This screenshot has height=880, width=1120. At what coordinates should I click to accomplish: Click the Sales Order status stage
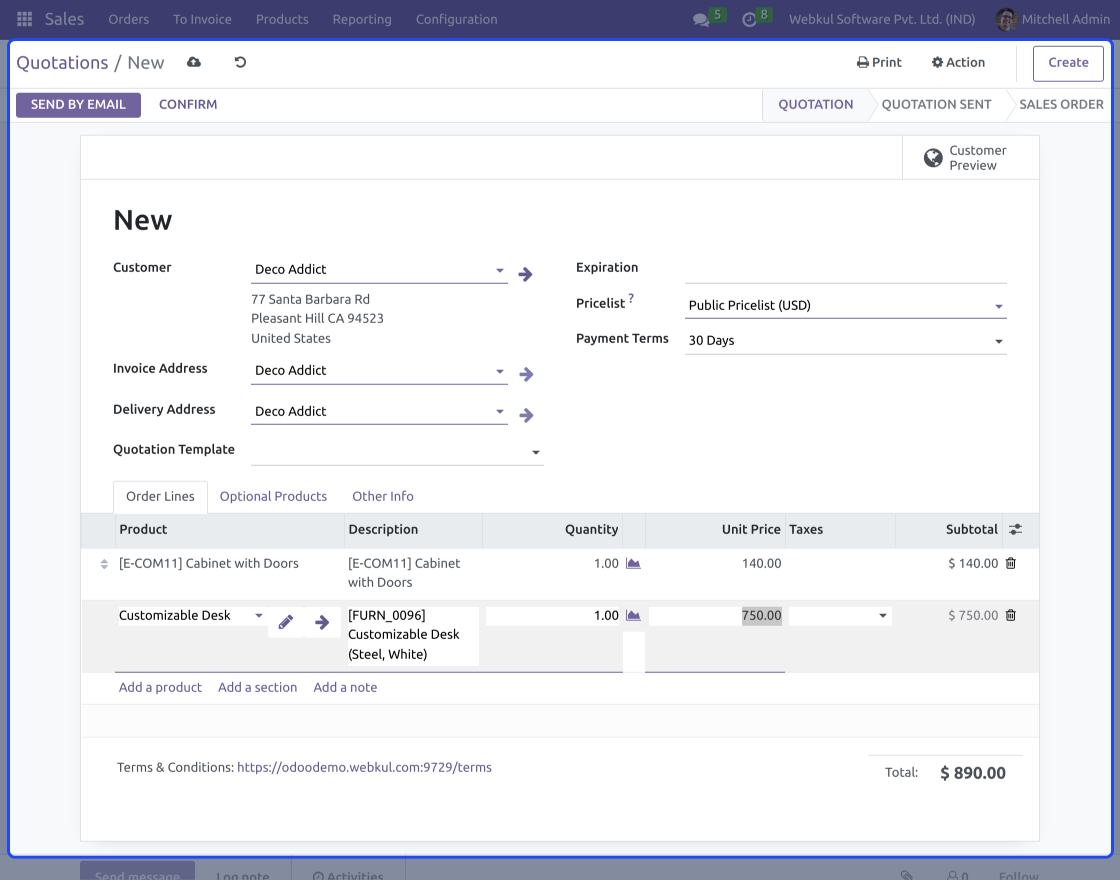point(1061,104)
